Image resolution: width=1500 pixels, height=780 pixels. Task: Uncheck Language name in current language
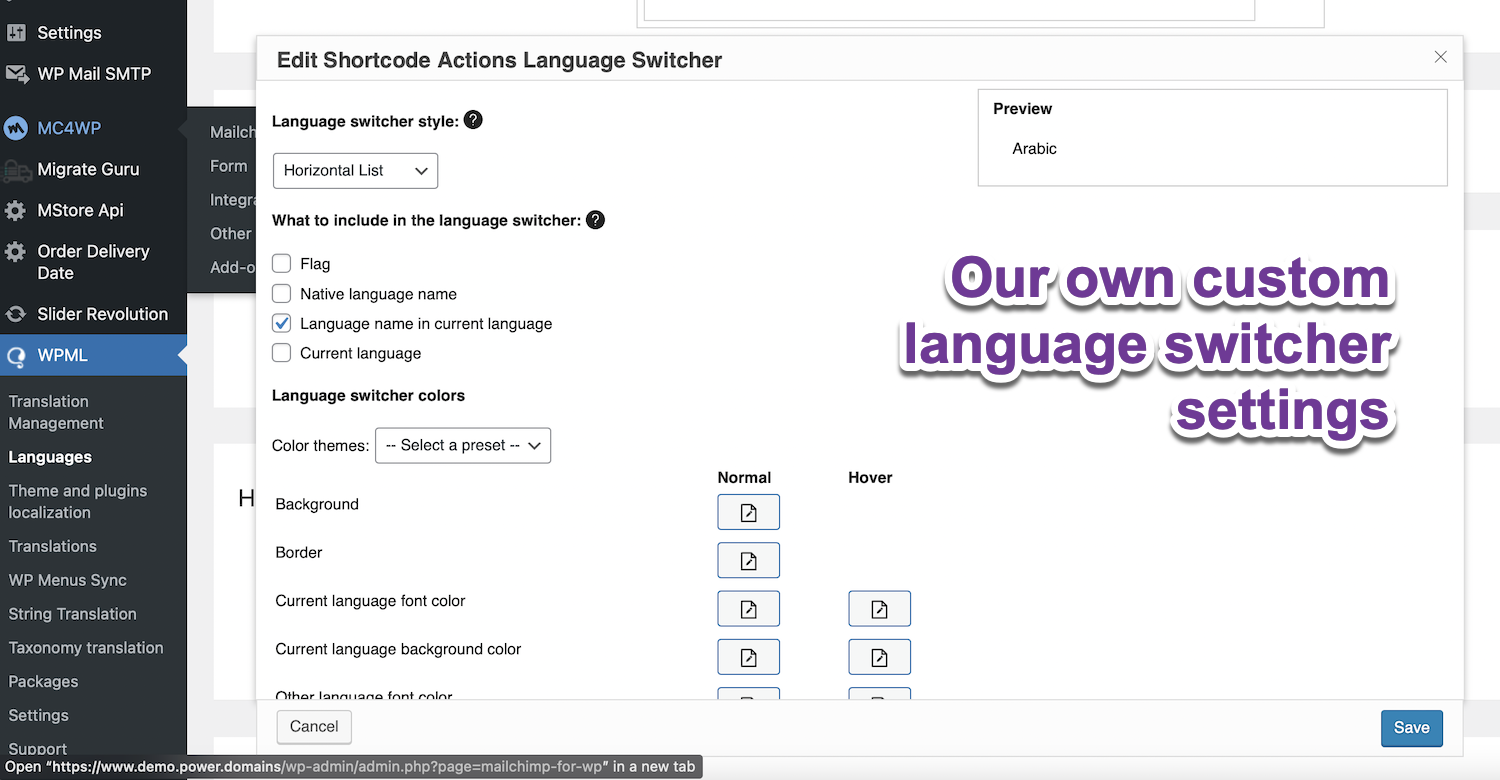[x=282, y=324]
